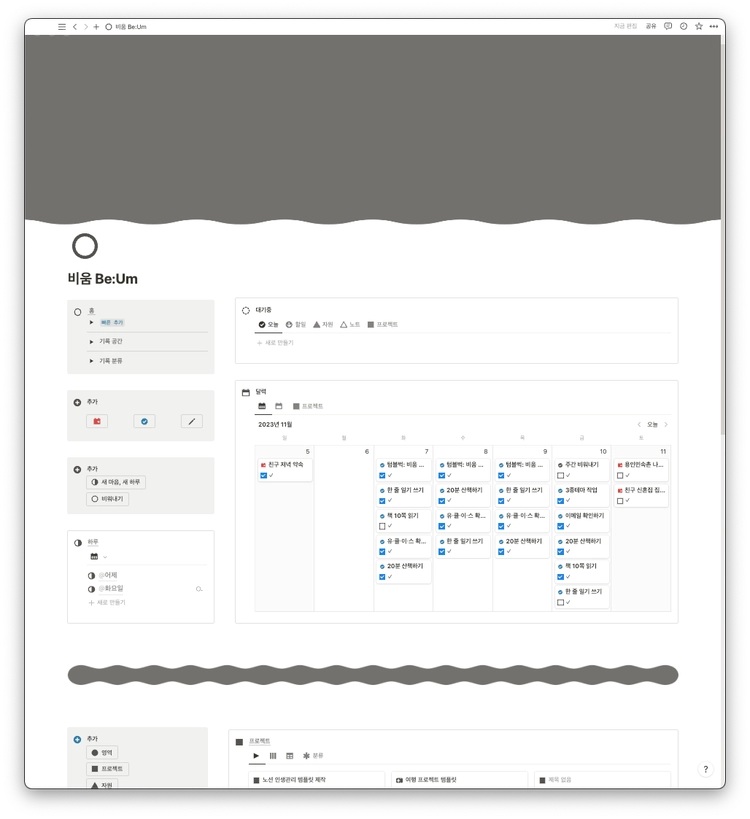Expand the 빠른 추가 toggle
Screen dimensions: 750x819
(x=91, y=322)
